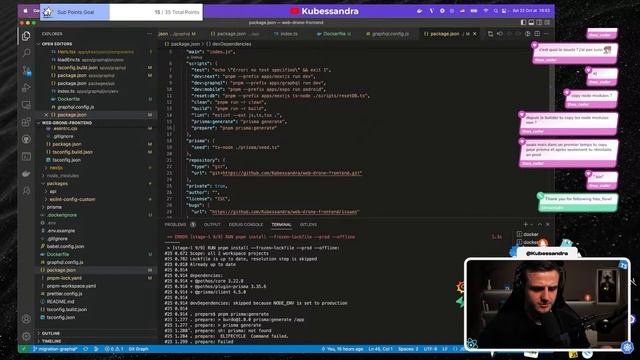Open the Explorer view in activity bar

[26, 36]
